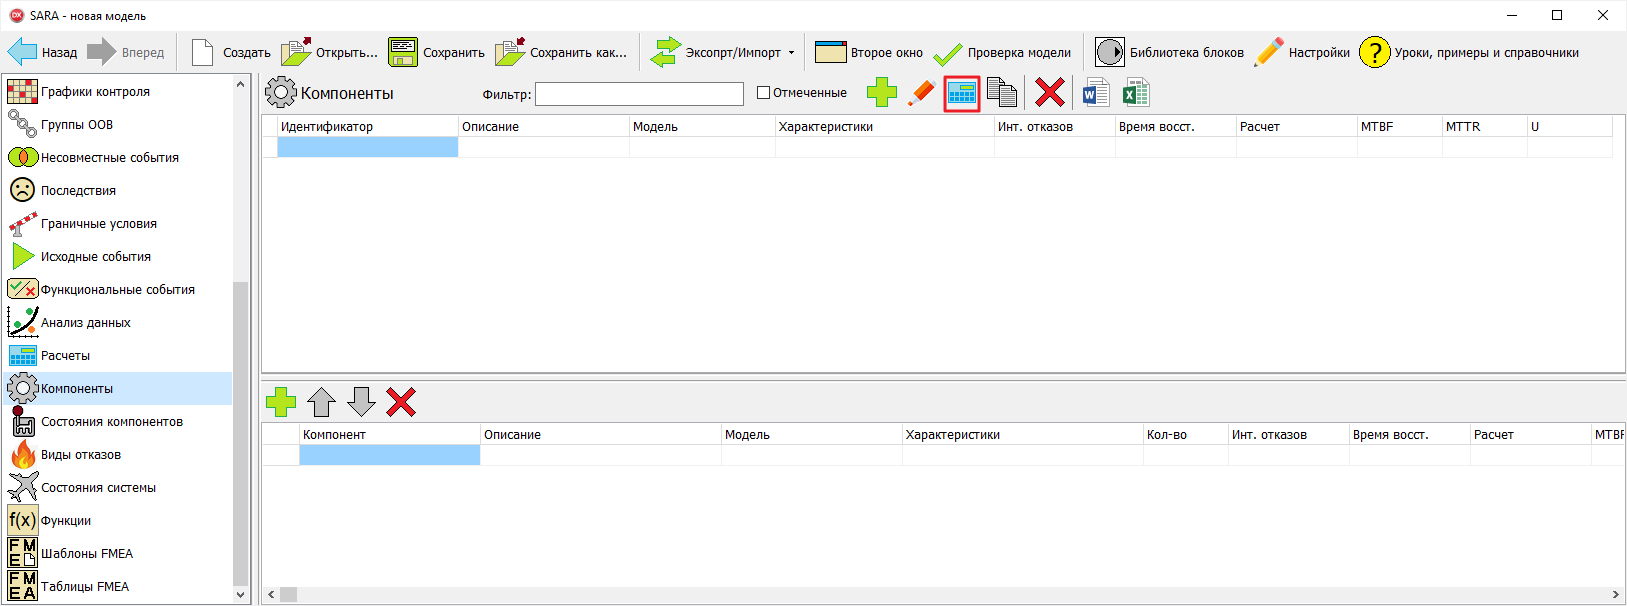
Task: Toggle the Отмеченные checkbox
Action: point(764,93)
